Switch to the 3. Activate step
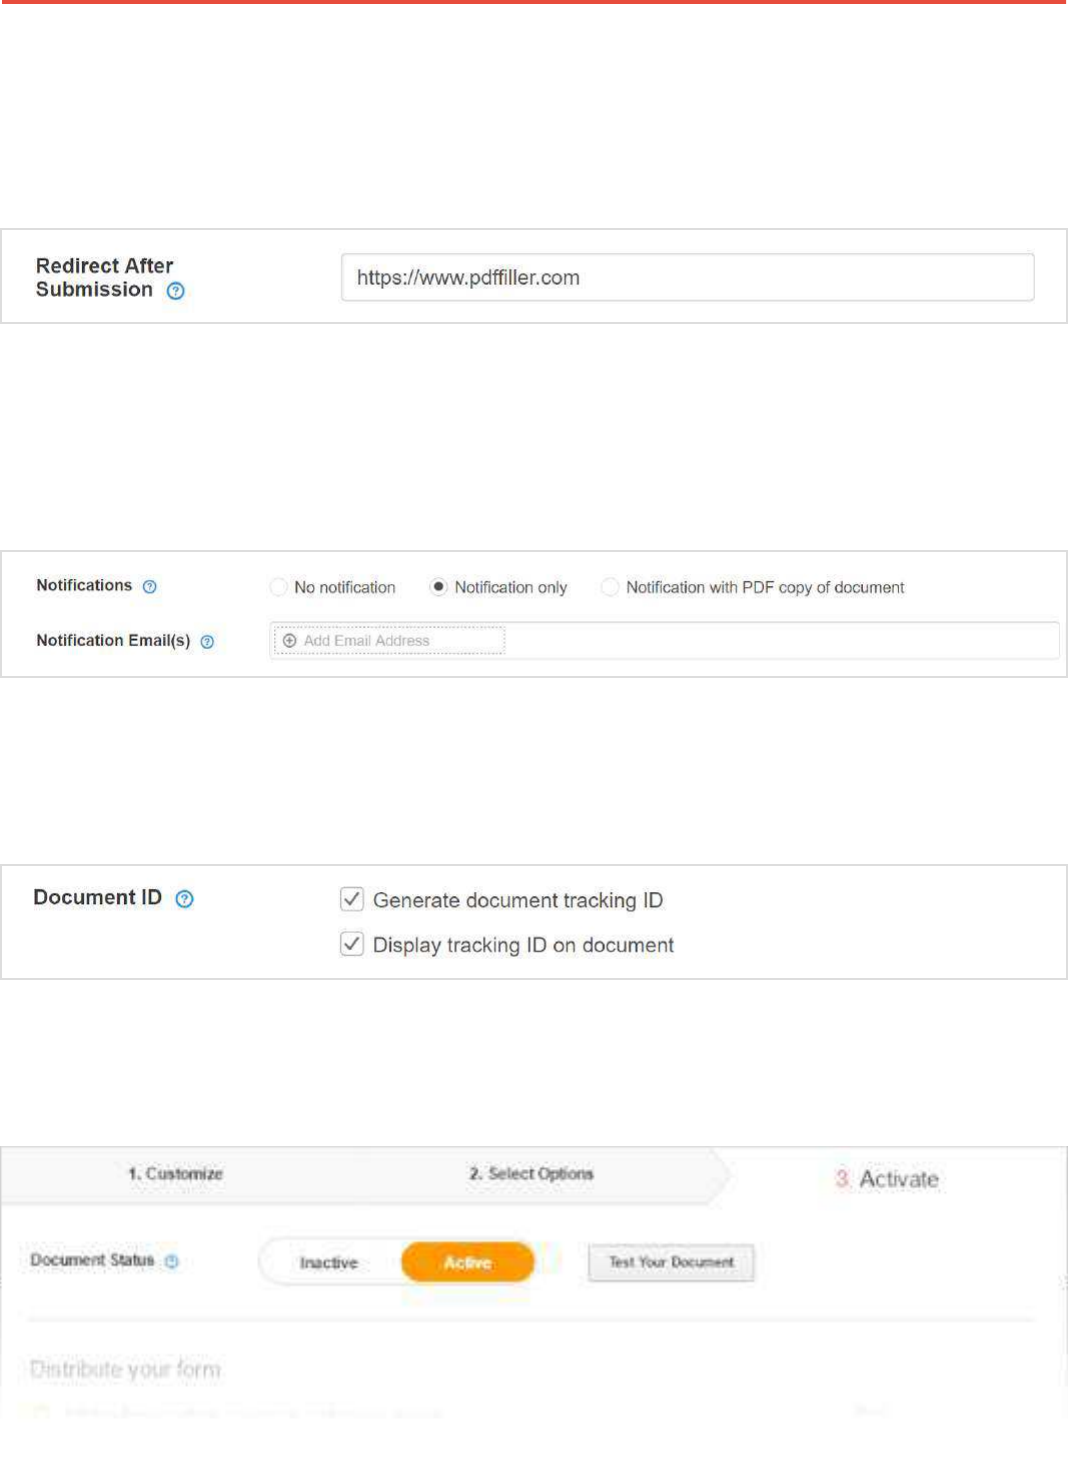Screen dimensions: 1068x1464 tap(888, 1179)
